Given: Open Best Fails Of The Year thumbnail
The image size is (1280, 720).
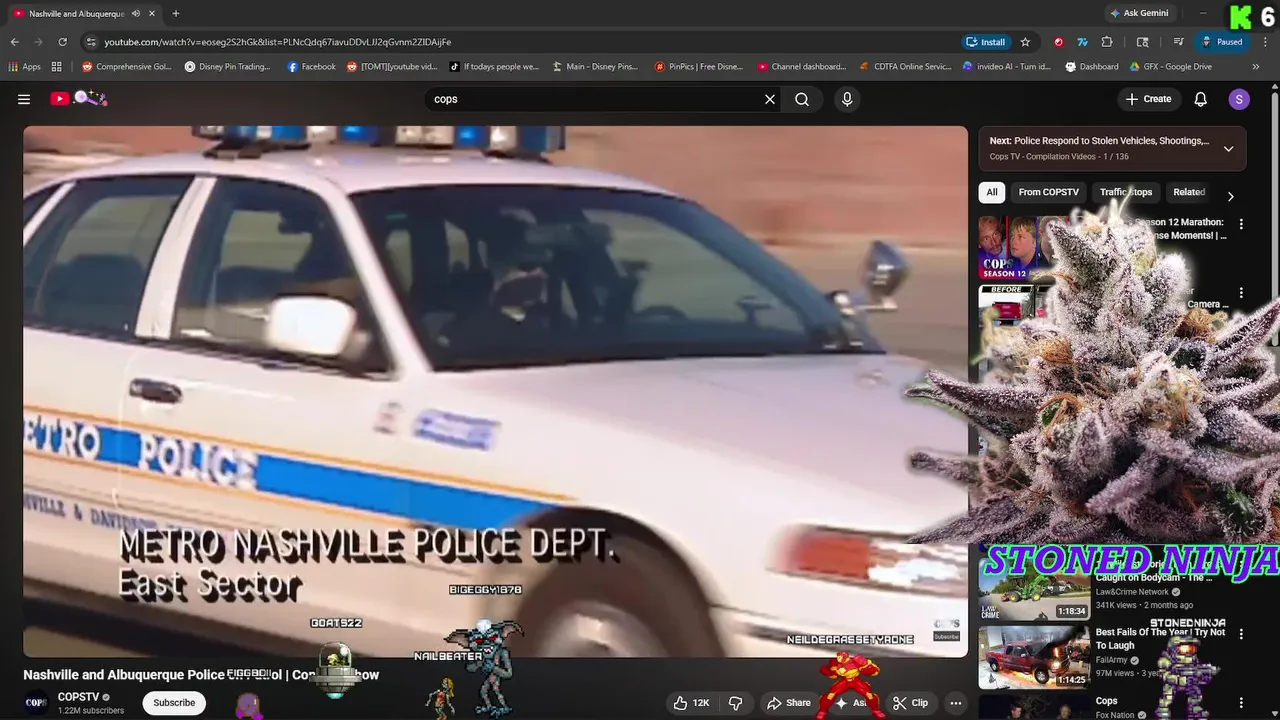Looking at the screenshot, I should 1033,657.
